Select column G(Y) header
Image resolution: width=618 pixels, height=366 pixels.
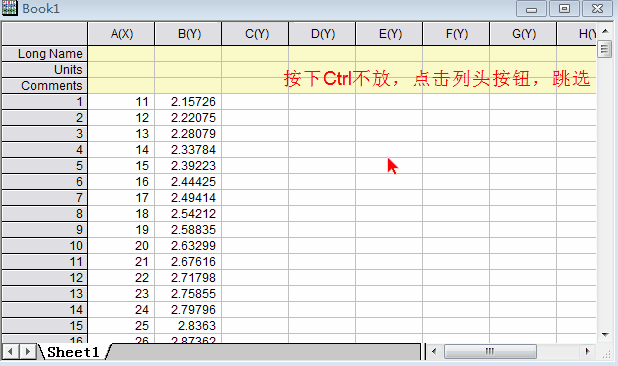tap(523, 34)
